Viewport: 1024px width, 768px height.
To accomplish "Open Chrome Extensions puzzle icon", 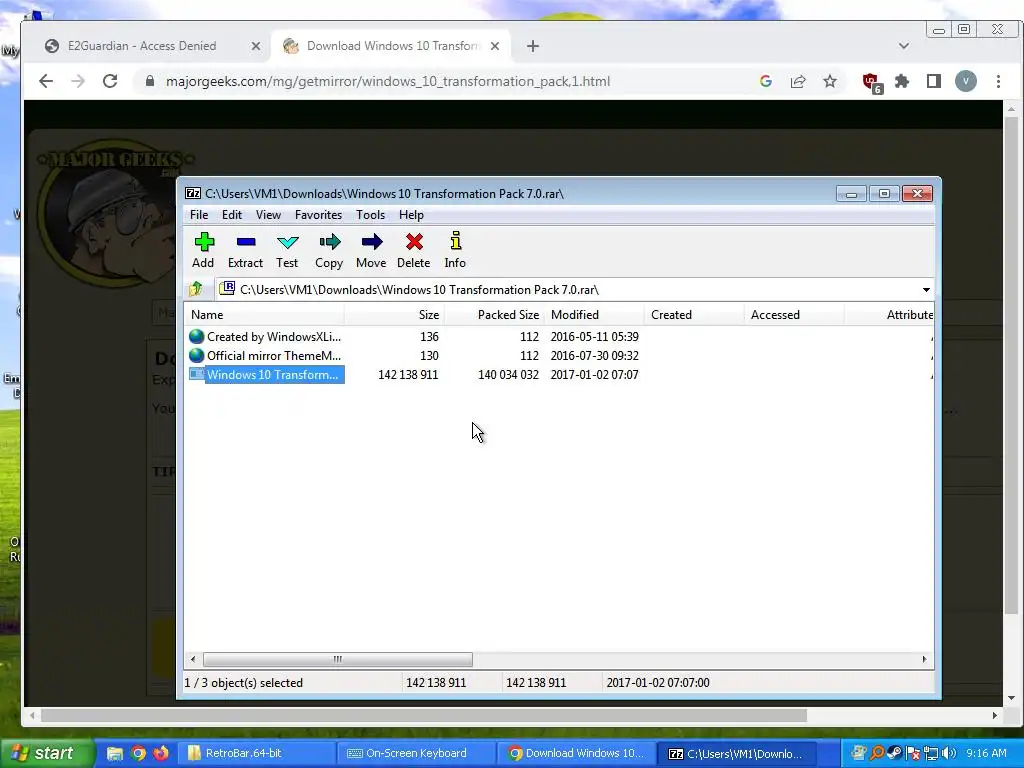I will coord(902,81).
